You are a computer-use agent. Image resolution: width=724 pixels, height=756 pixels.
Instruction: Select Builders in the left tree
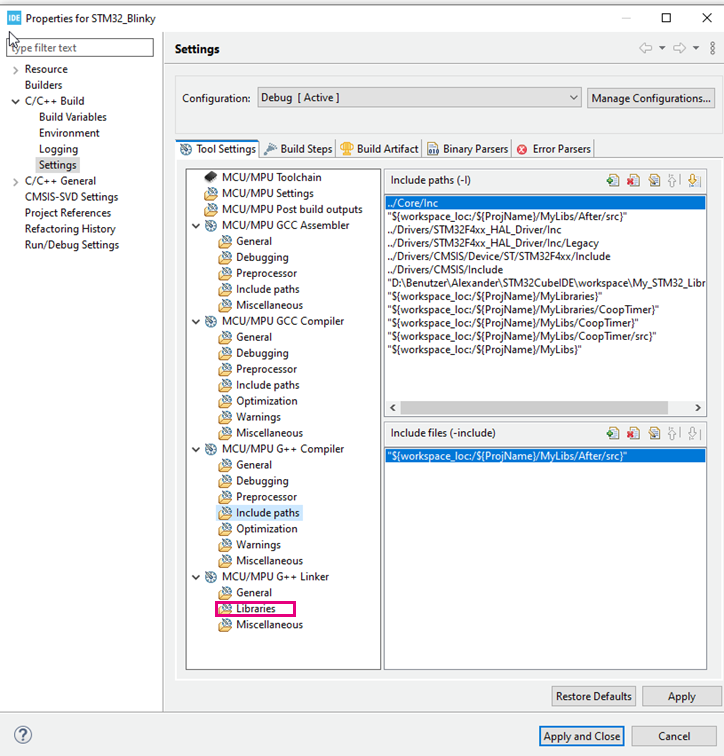[43, 85]
